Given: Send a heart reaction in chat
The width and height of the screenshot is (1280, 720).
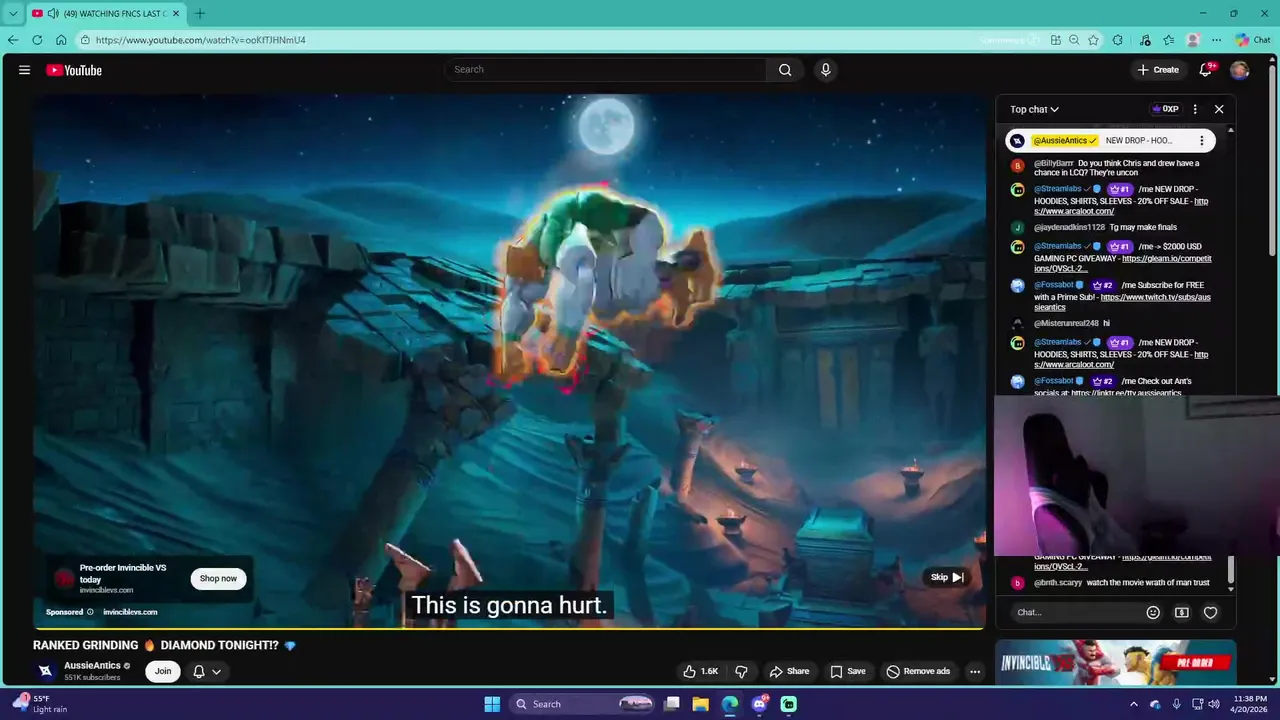Looking at the screenshot, I should [1210, 612].
